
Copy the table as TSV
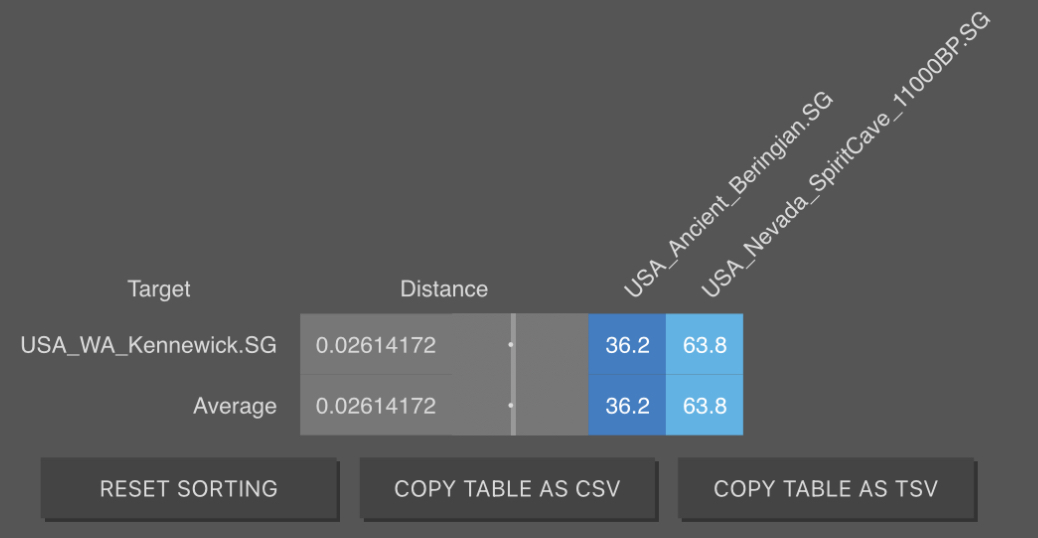pyautogui.click(x=826, y=488)
